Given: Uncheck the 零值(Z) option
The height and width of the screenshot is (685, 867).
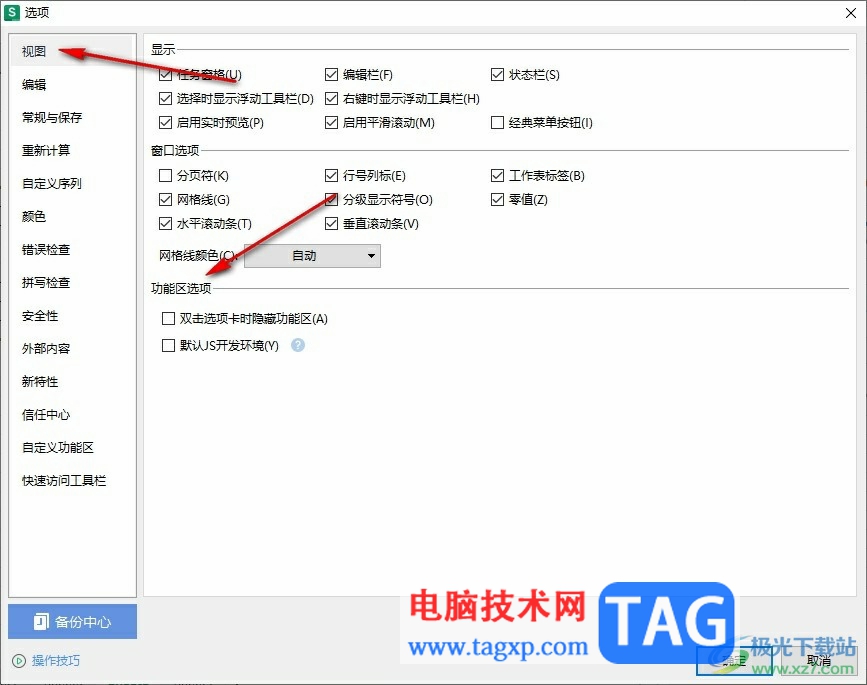Looking at the screenshot, I should [497, 199].
